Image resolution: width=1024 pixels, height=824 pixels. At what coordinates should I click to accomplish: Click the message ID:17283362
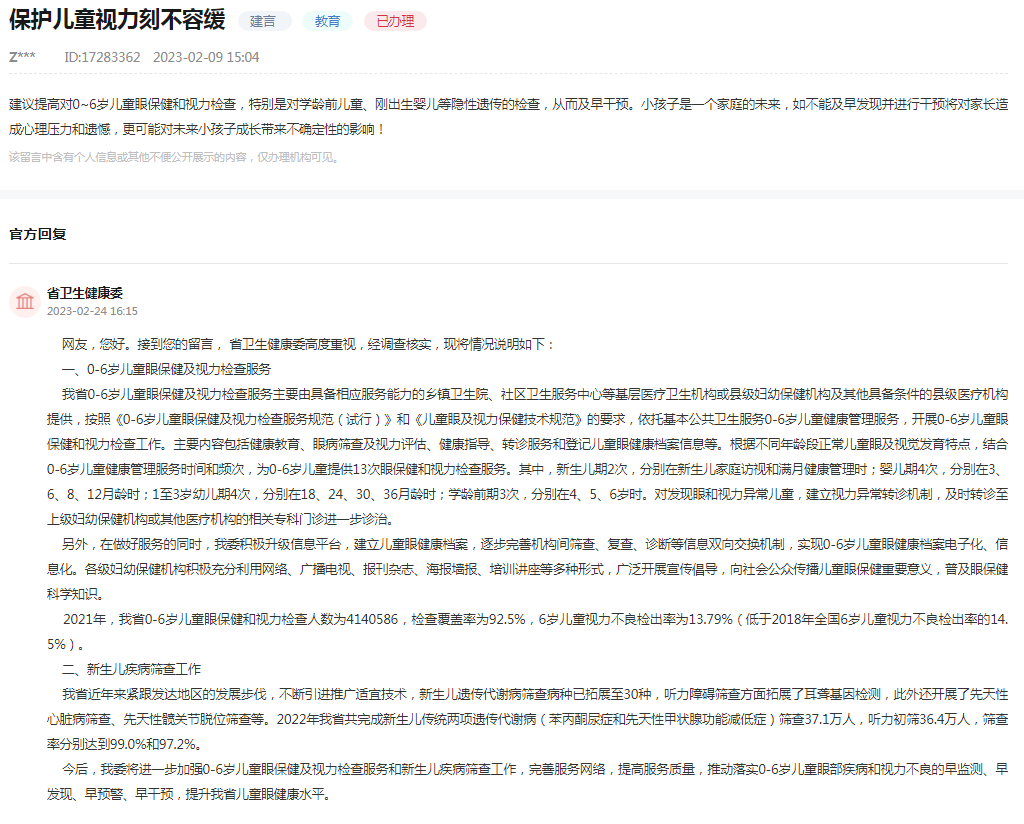(x=102, y=57)
